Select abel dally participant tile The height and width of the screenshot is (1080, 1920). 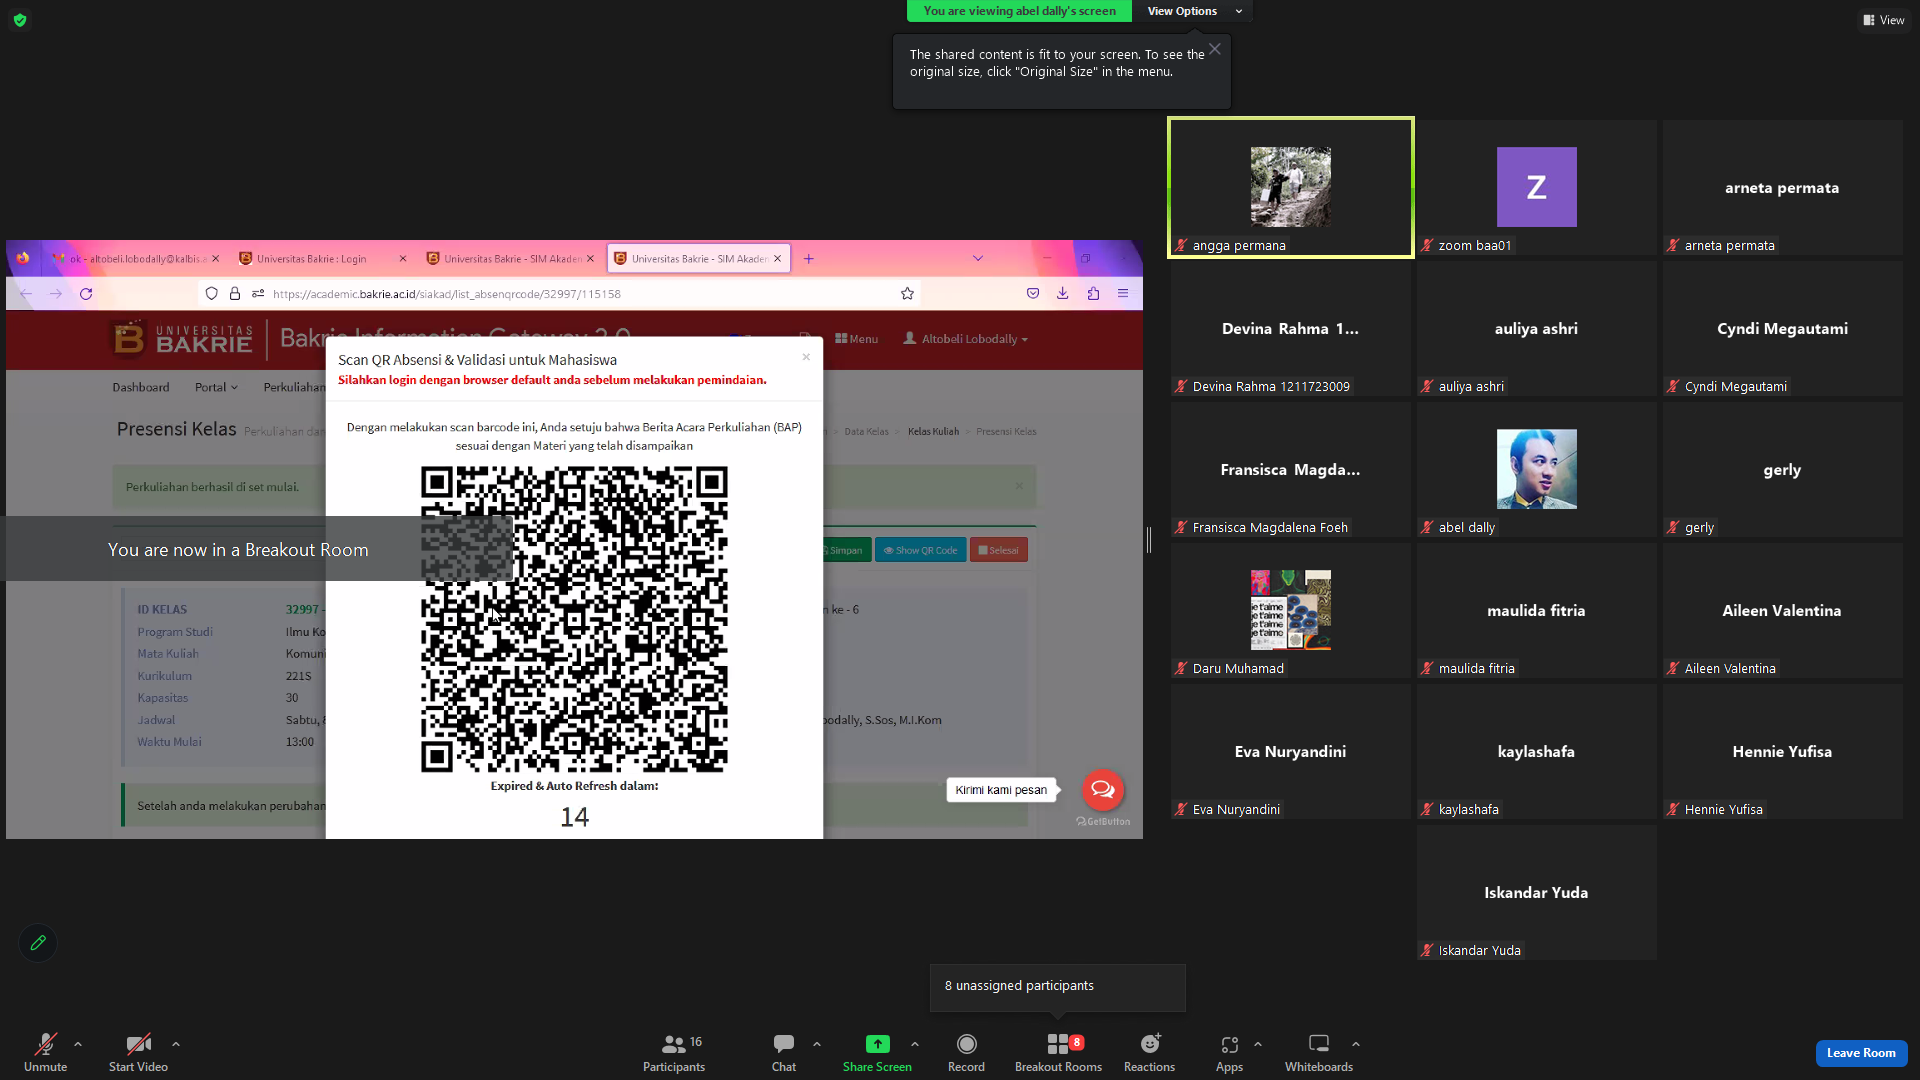coord(1536,470)
